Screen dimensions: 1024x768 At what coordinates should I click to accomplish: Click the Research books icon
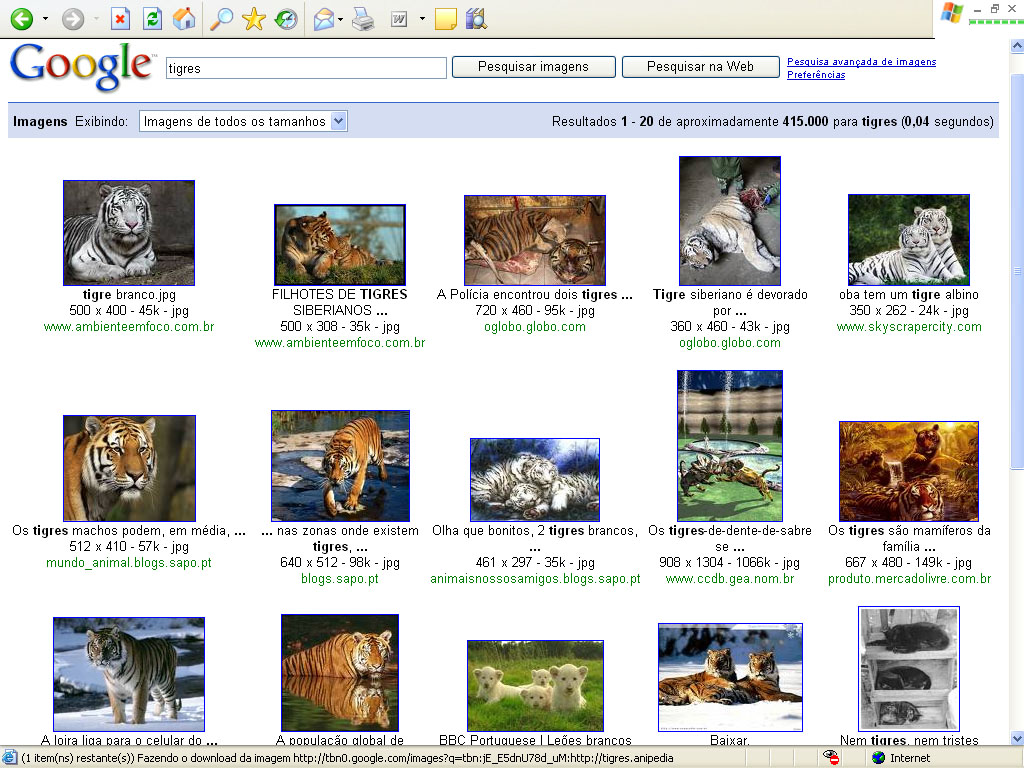[x=476, y=19]
